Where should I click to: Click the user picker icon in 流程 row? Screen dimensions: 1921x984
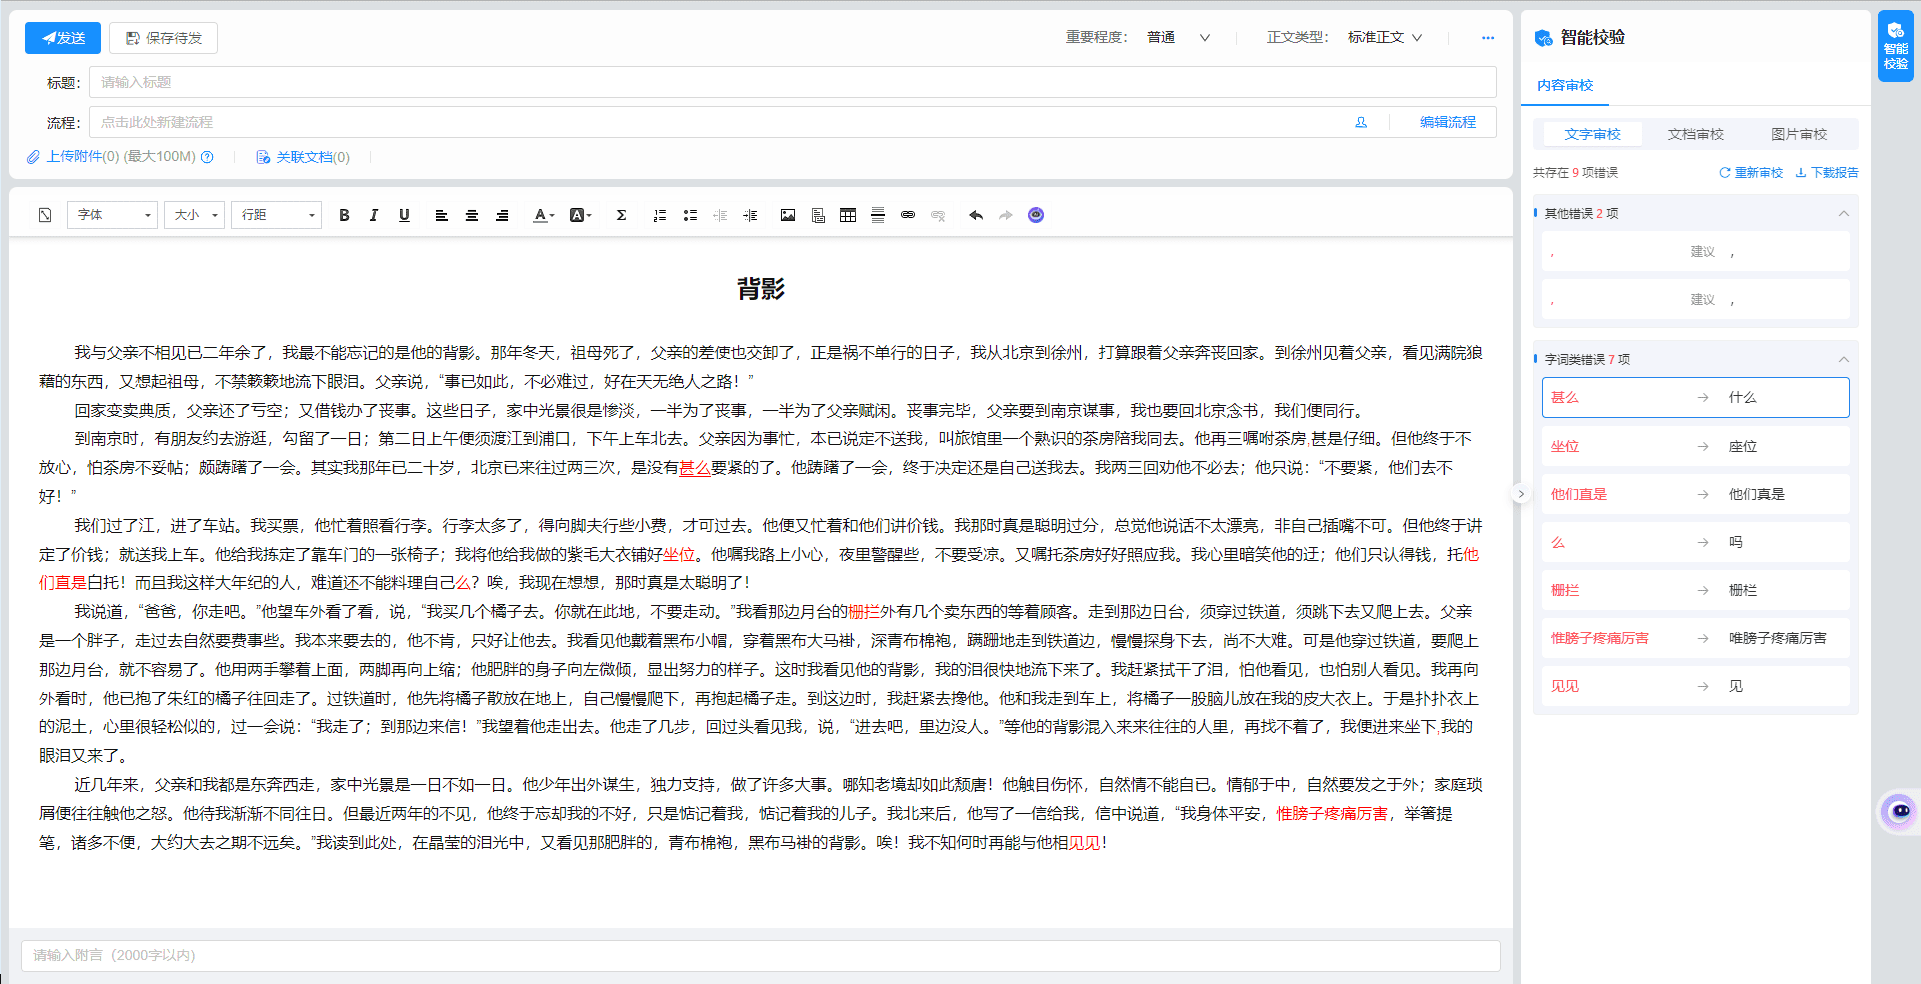coord(1361,122)
